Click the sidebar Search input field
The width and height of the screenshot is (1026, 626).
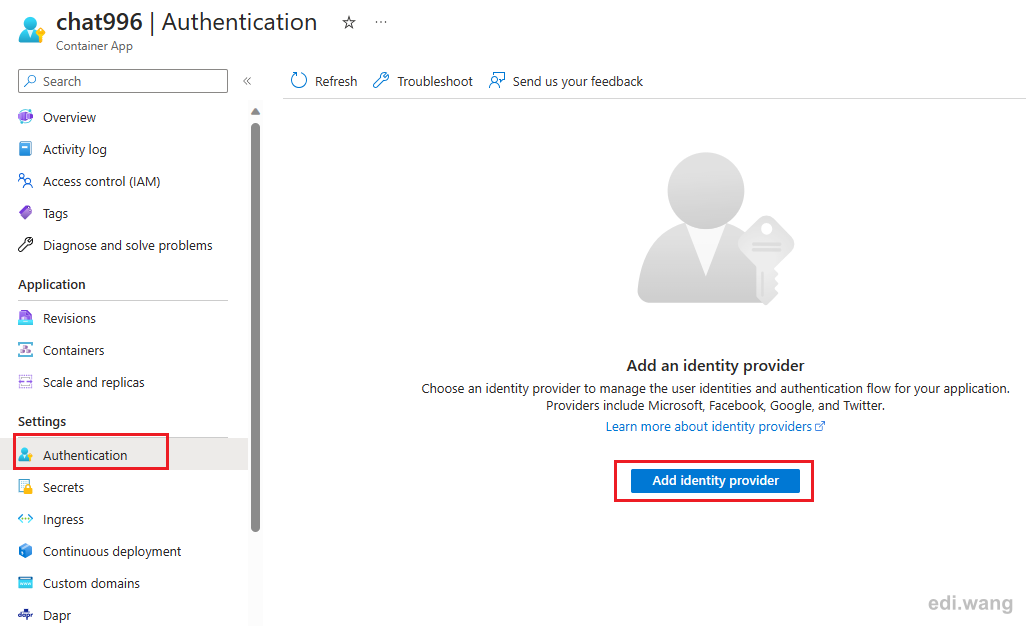pos(123,81)
